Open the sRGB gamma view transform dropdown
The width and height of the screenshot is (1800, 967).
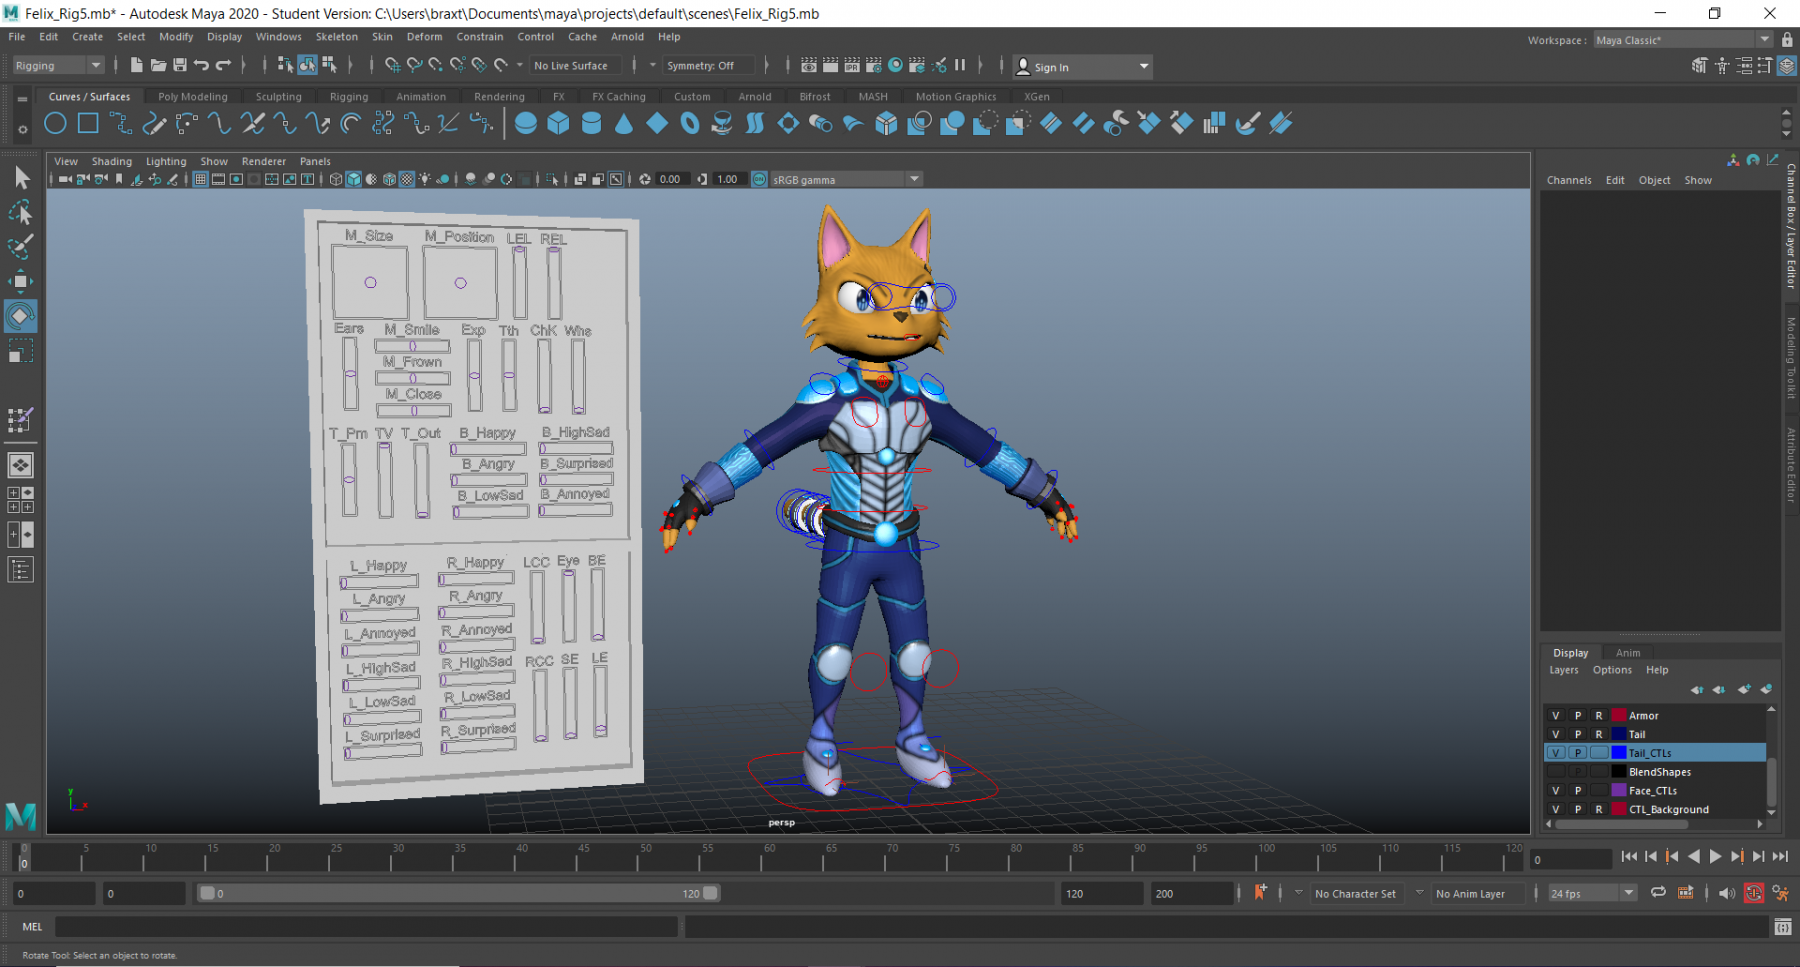[x=845, y=179]
